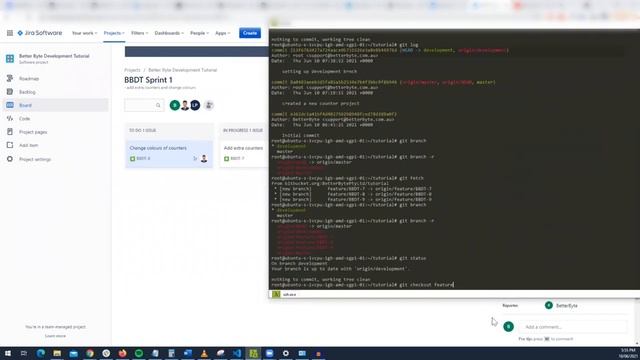The image size is (640, 360).
Task: Filter board by the LP avatar
Action: tap(195, 105)
